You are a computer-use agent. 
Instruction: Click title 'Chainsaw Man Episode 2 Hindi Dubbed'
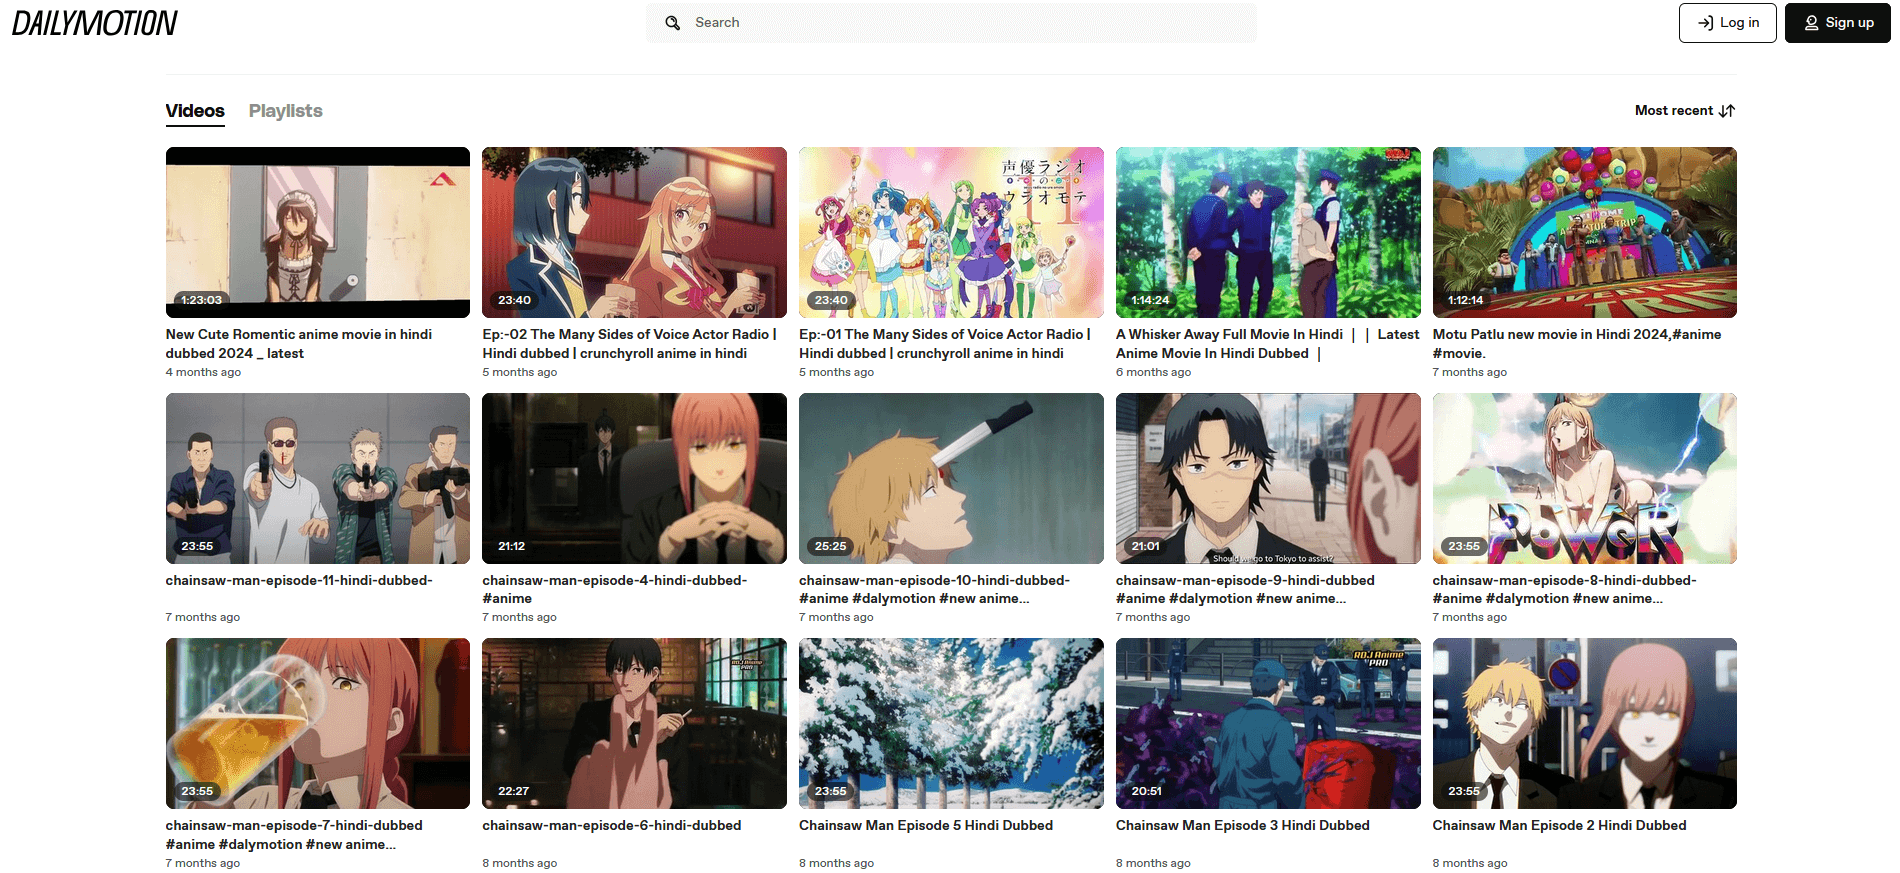coord(1559,826)
